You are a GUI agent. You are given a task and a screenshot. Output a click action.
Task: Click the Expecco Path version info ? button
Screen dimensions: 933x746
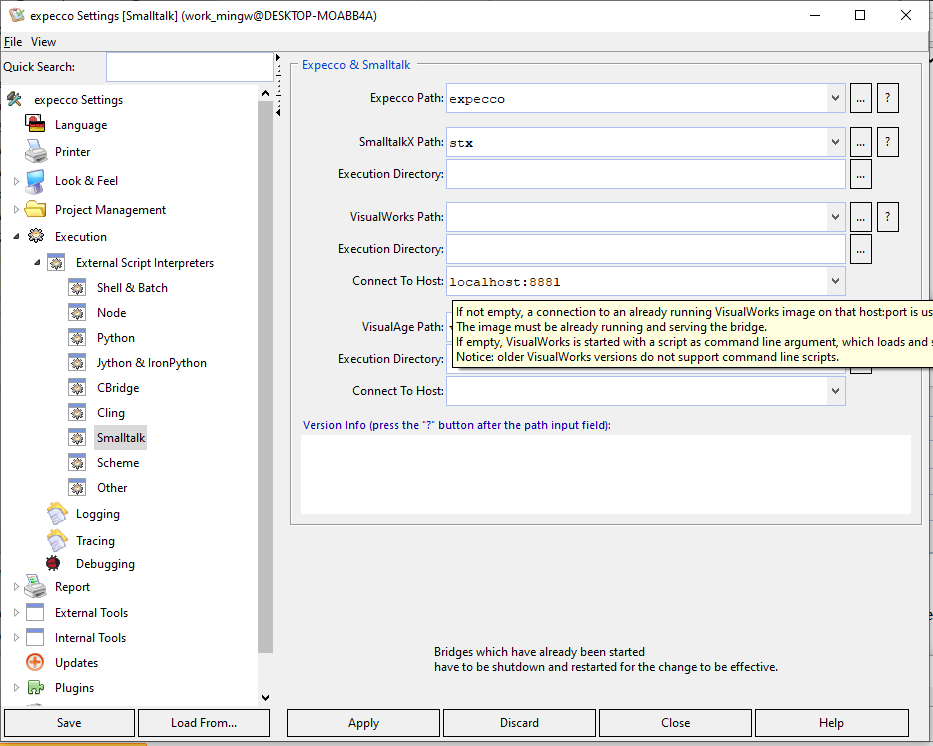(887, 98)
